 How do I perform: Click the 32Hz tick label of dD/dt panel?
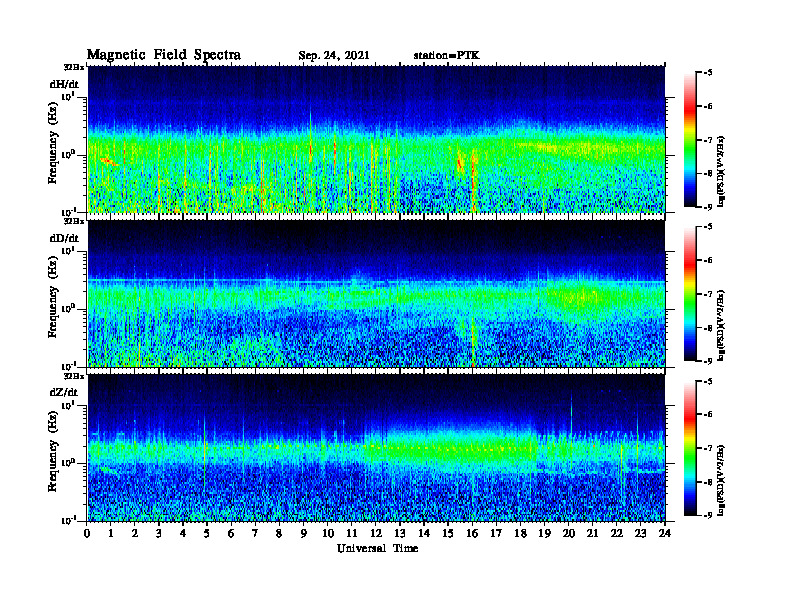click(74, 221)
